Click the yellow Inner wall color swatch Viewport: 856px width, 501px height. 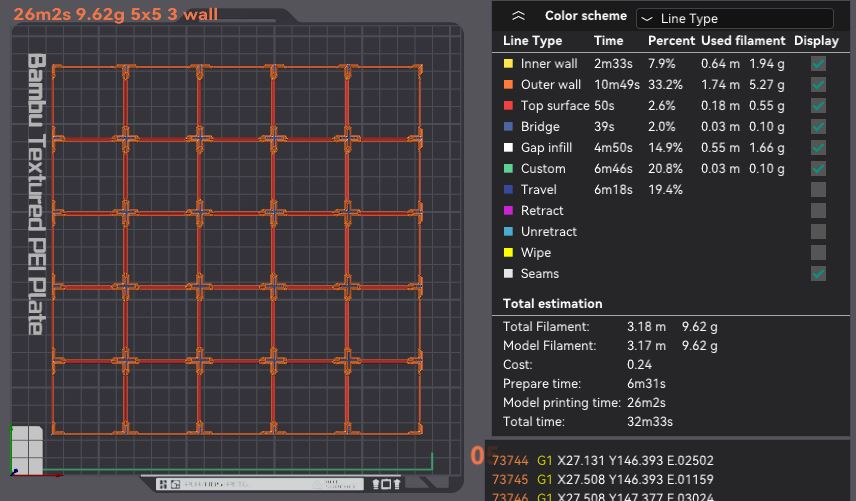[508, 64]
